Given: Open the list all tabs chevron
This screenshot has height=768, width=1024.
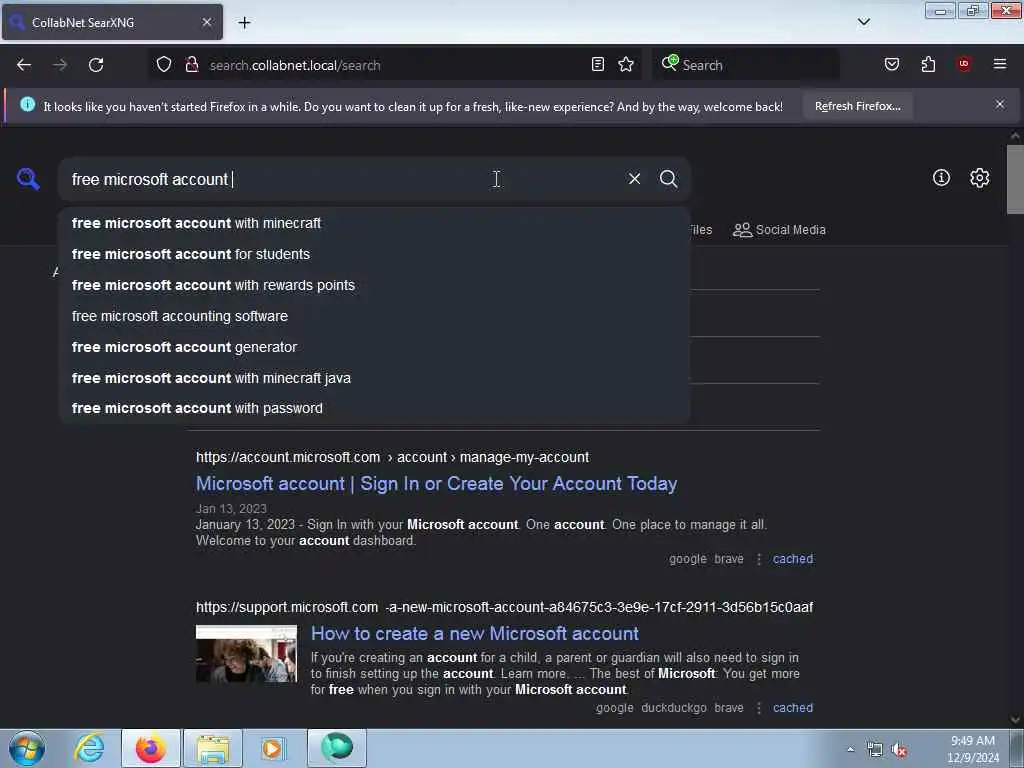Looking at the screenshot, I should click(x=864, y=22).
